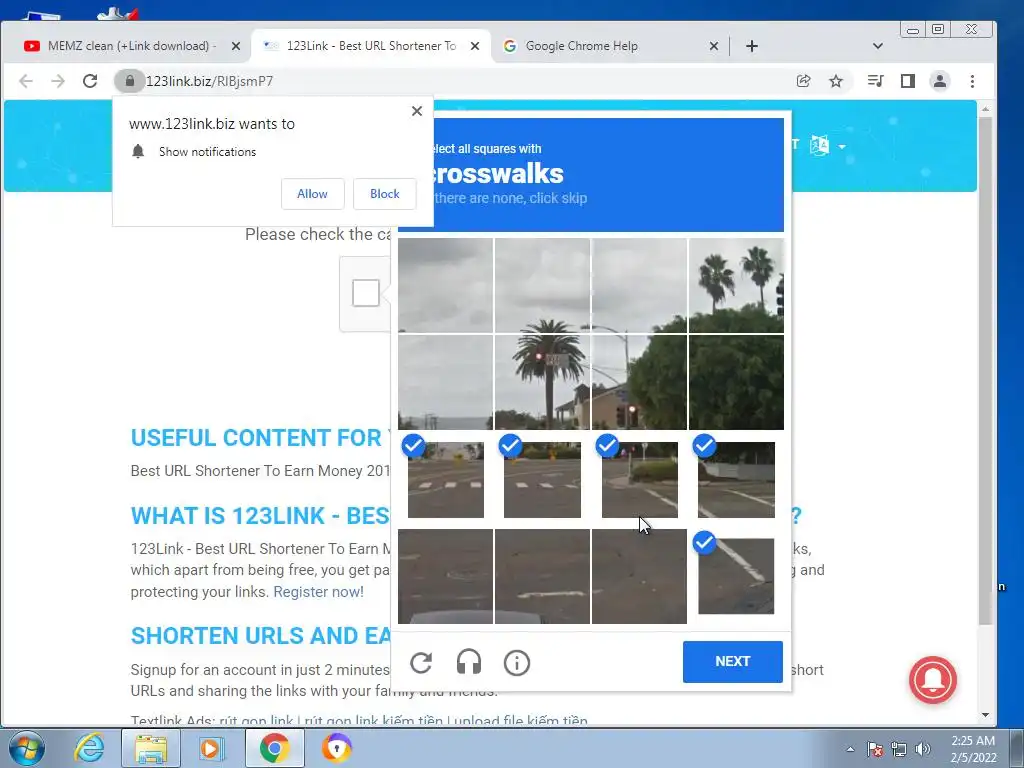The height and width of the screenshot is (768, 1024).
Task: Open media controls icon
Action: pos(875,81)
